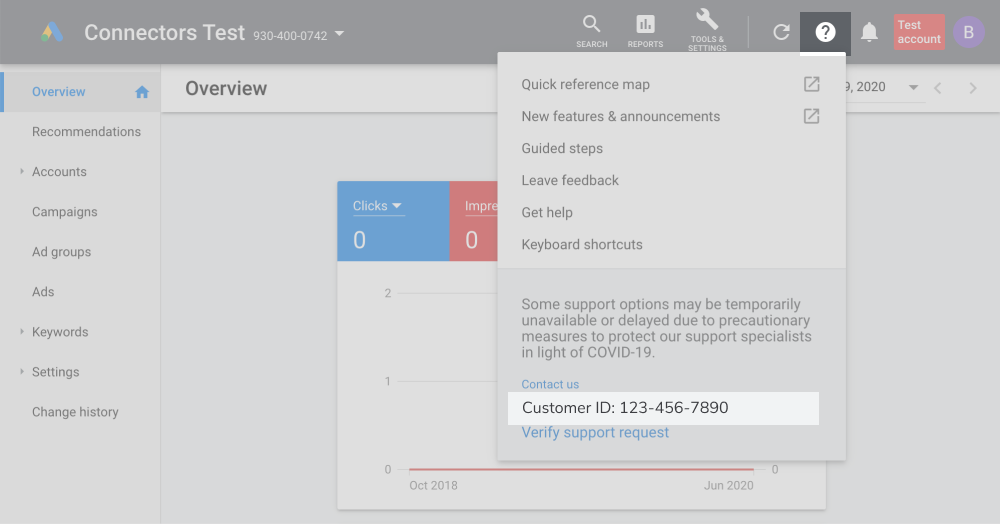Image resolution: width=1000 pixels, height=524 pixels.
Task: Go to Campaigns in the sidebar
Action: pos(65,212)
